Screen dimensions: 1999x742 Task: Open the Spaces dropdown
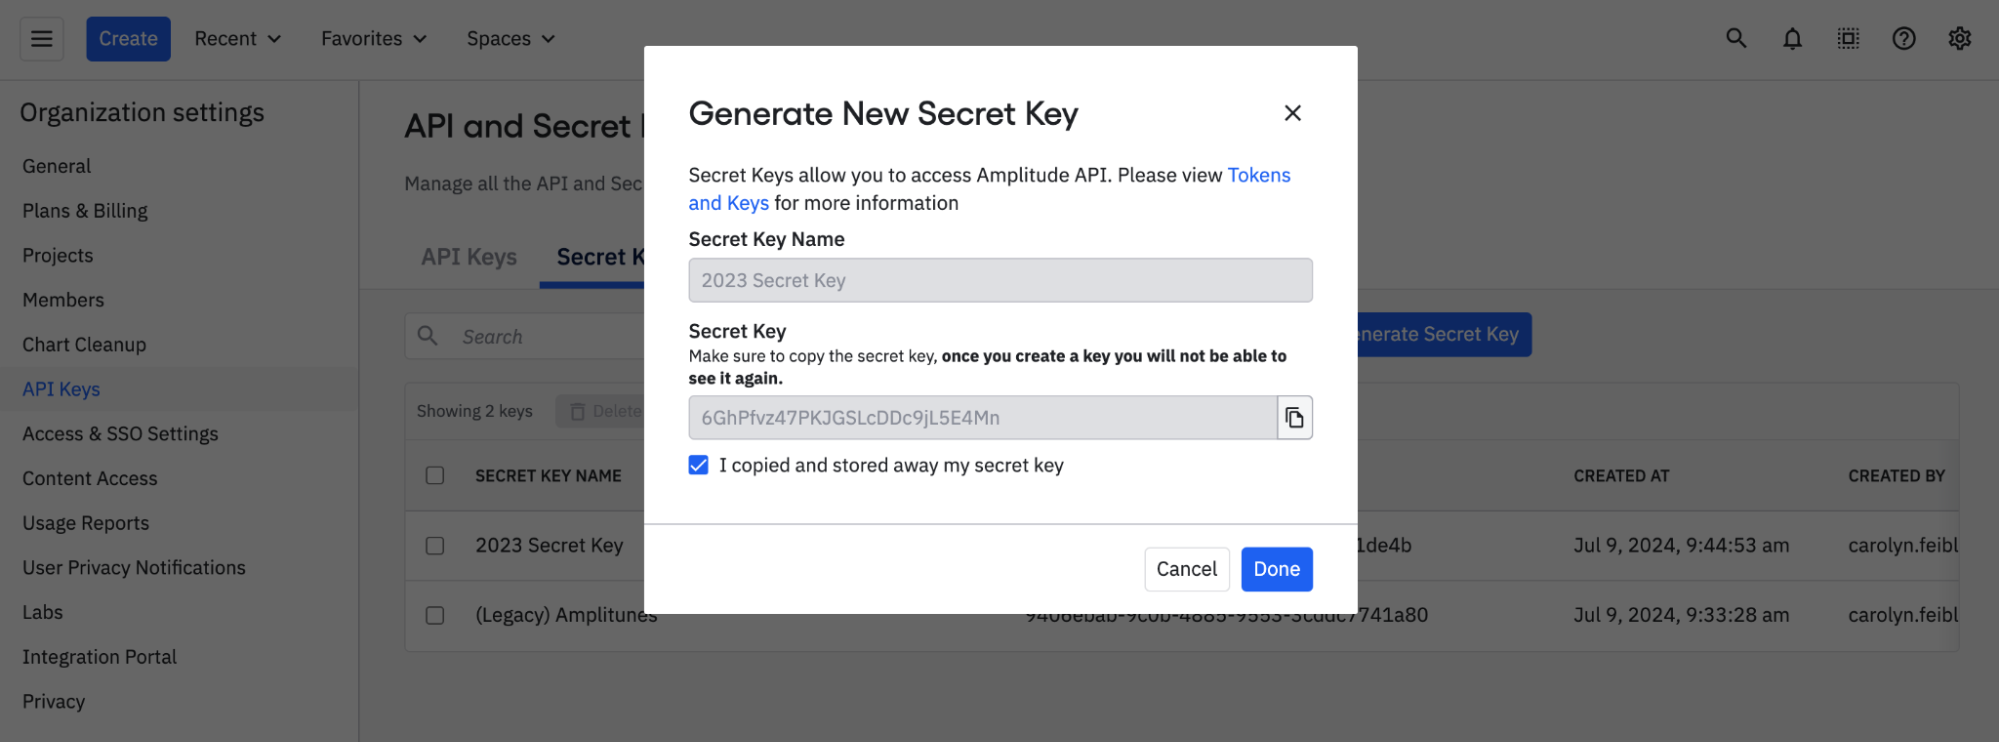510,39
